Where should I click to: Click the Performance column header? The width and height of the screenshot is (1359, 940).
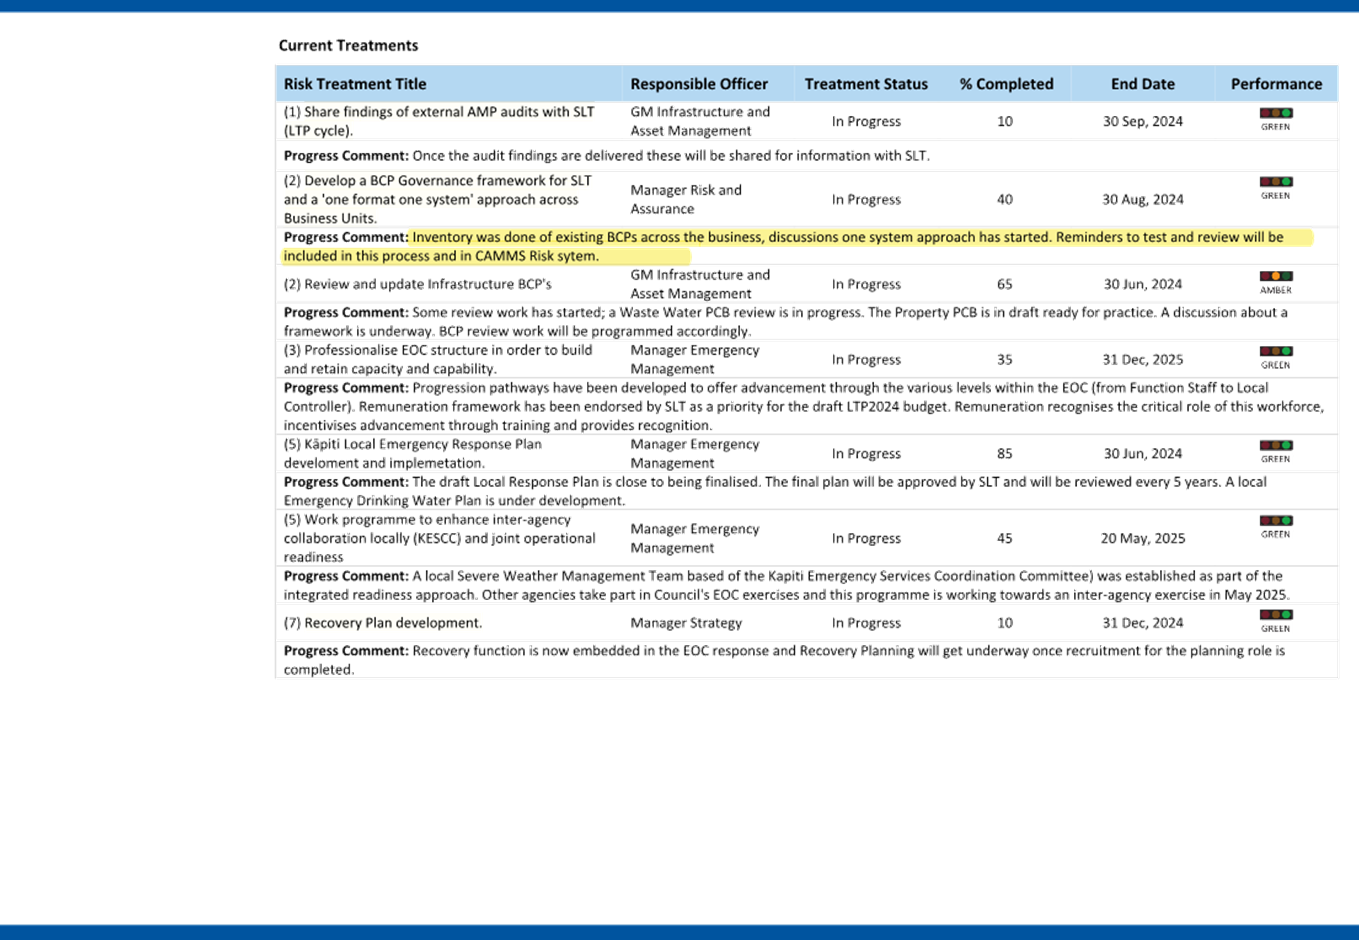1276,84
